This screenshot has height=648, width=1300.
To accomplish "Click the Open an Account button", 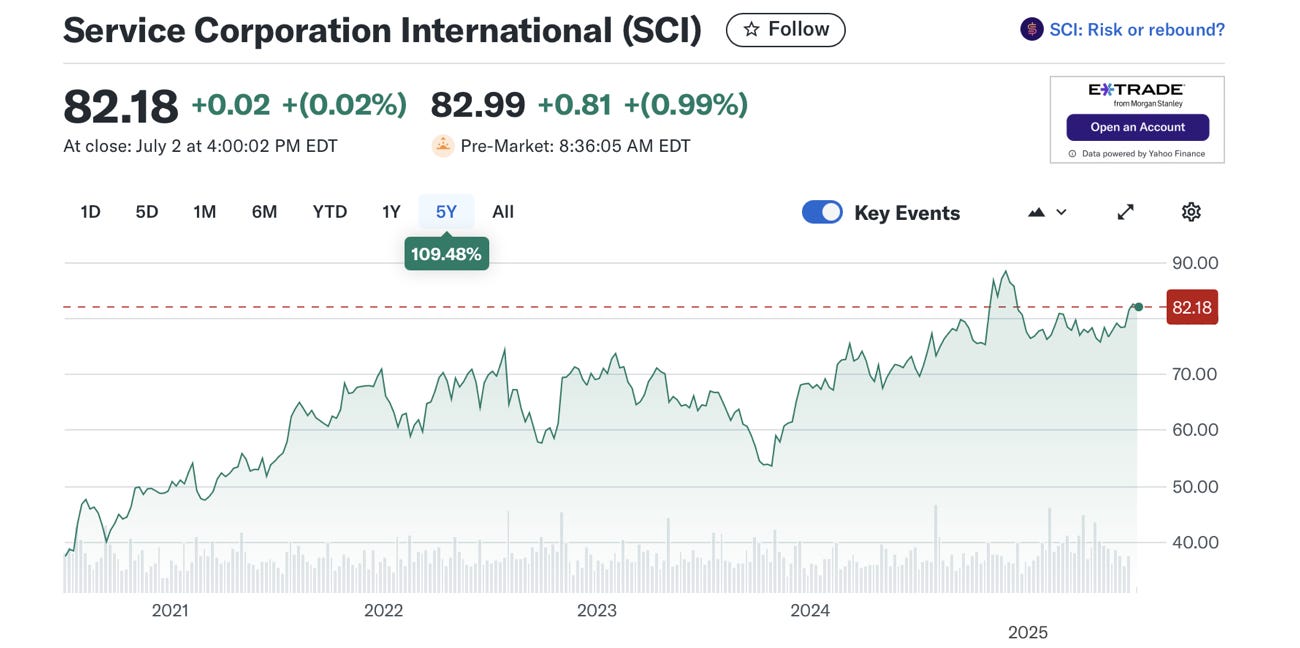I will [x=1137, y=127].
